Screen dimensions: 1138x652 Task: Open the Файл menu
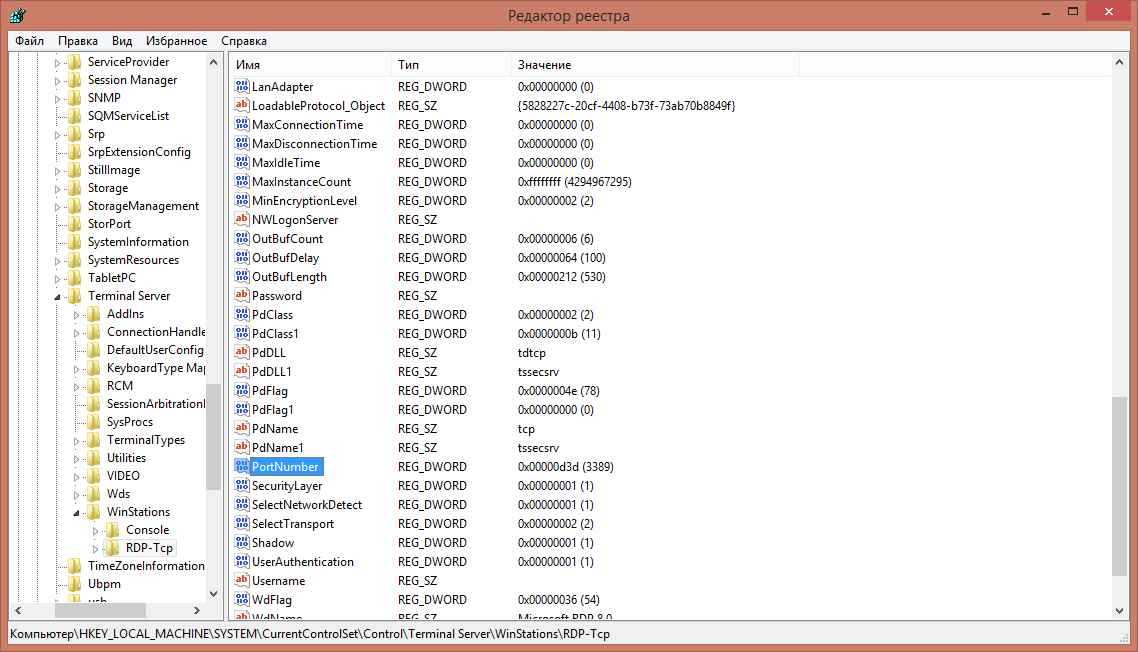point(29,41)
